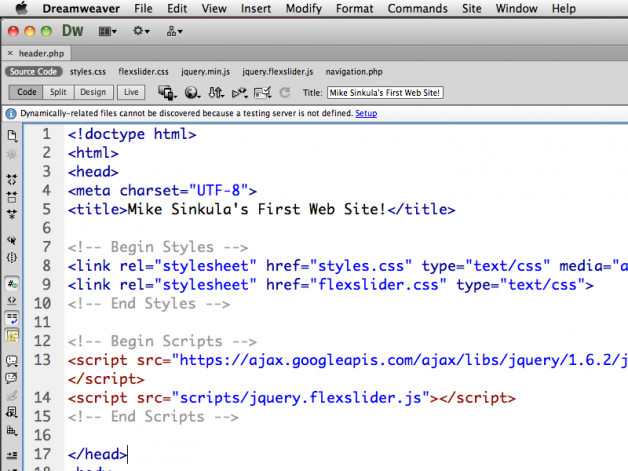Viewport: 628px width, 471px height.
Task: Open the View menu
Action: tap(214, 8)
